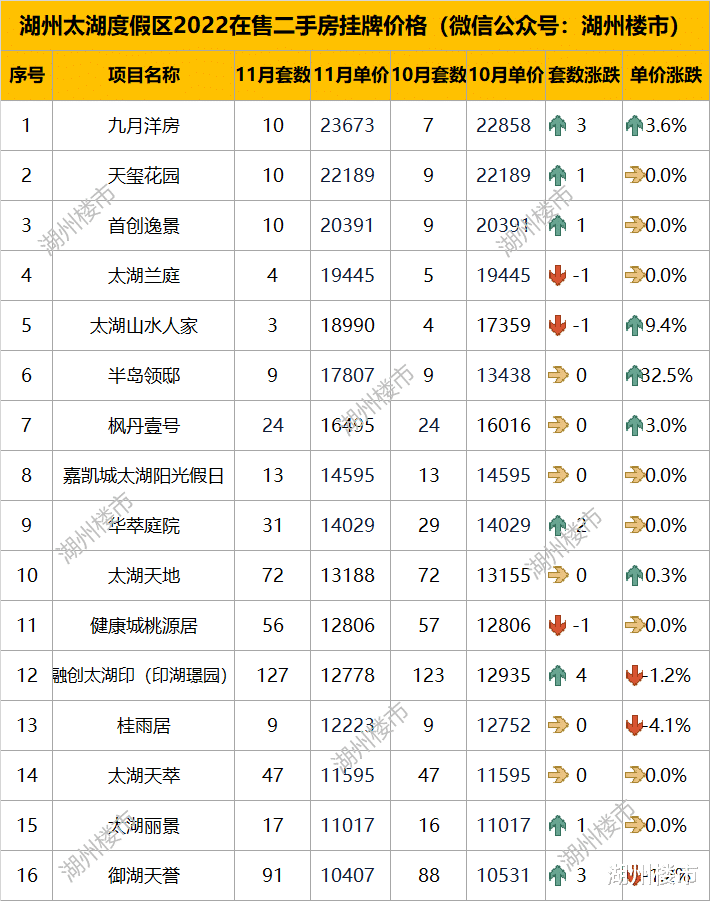Click green up arrow in 融创太湖印 套数涨跌 cell
The image size is (710, 901).
pyautogui.click(x=557, y=675)
